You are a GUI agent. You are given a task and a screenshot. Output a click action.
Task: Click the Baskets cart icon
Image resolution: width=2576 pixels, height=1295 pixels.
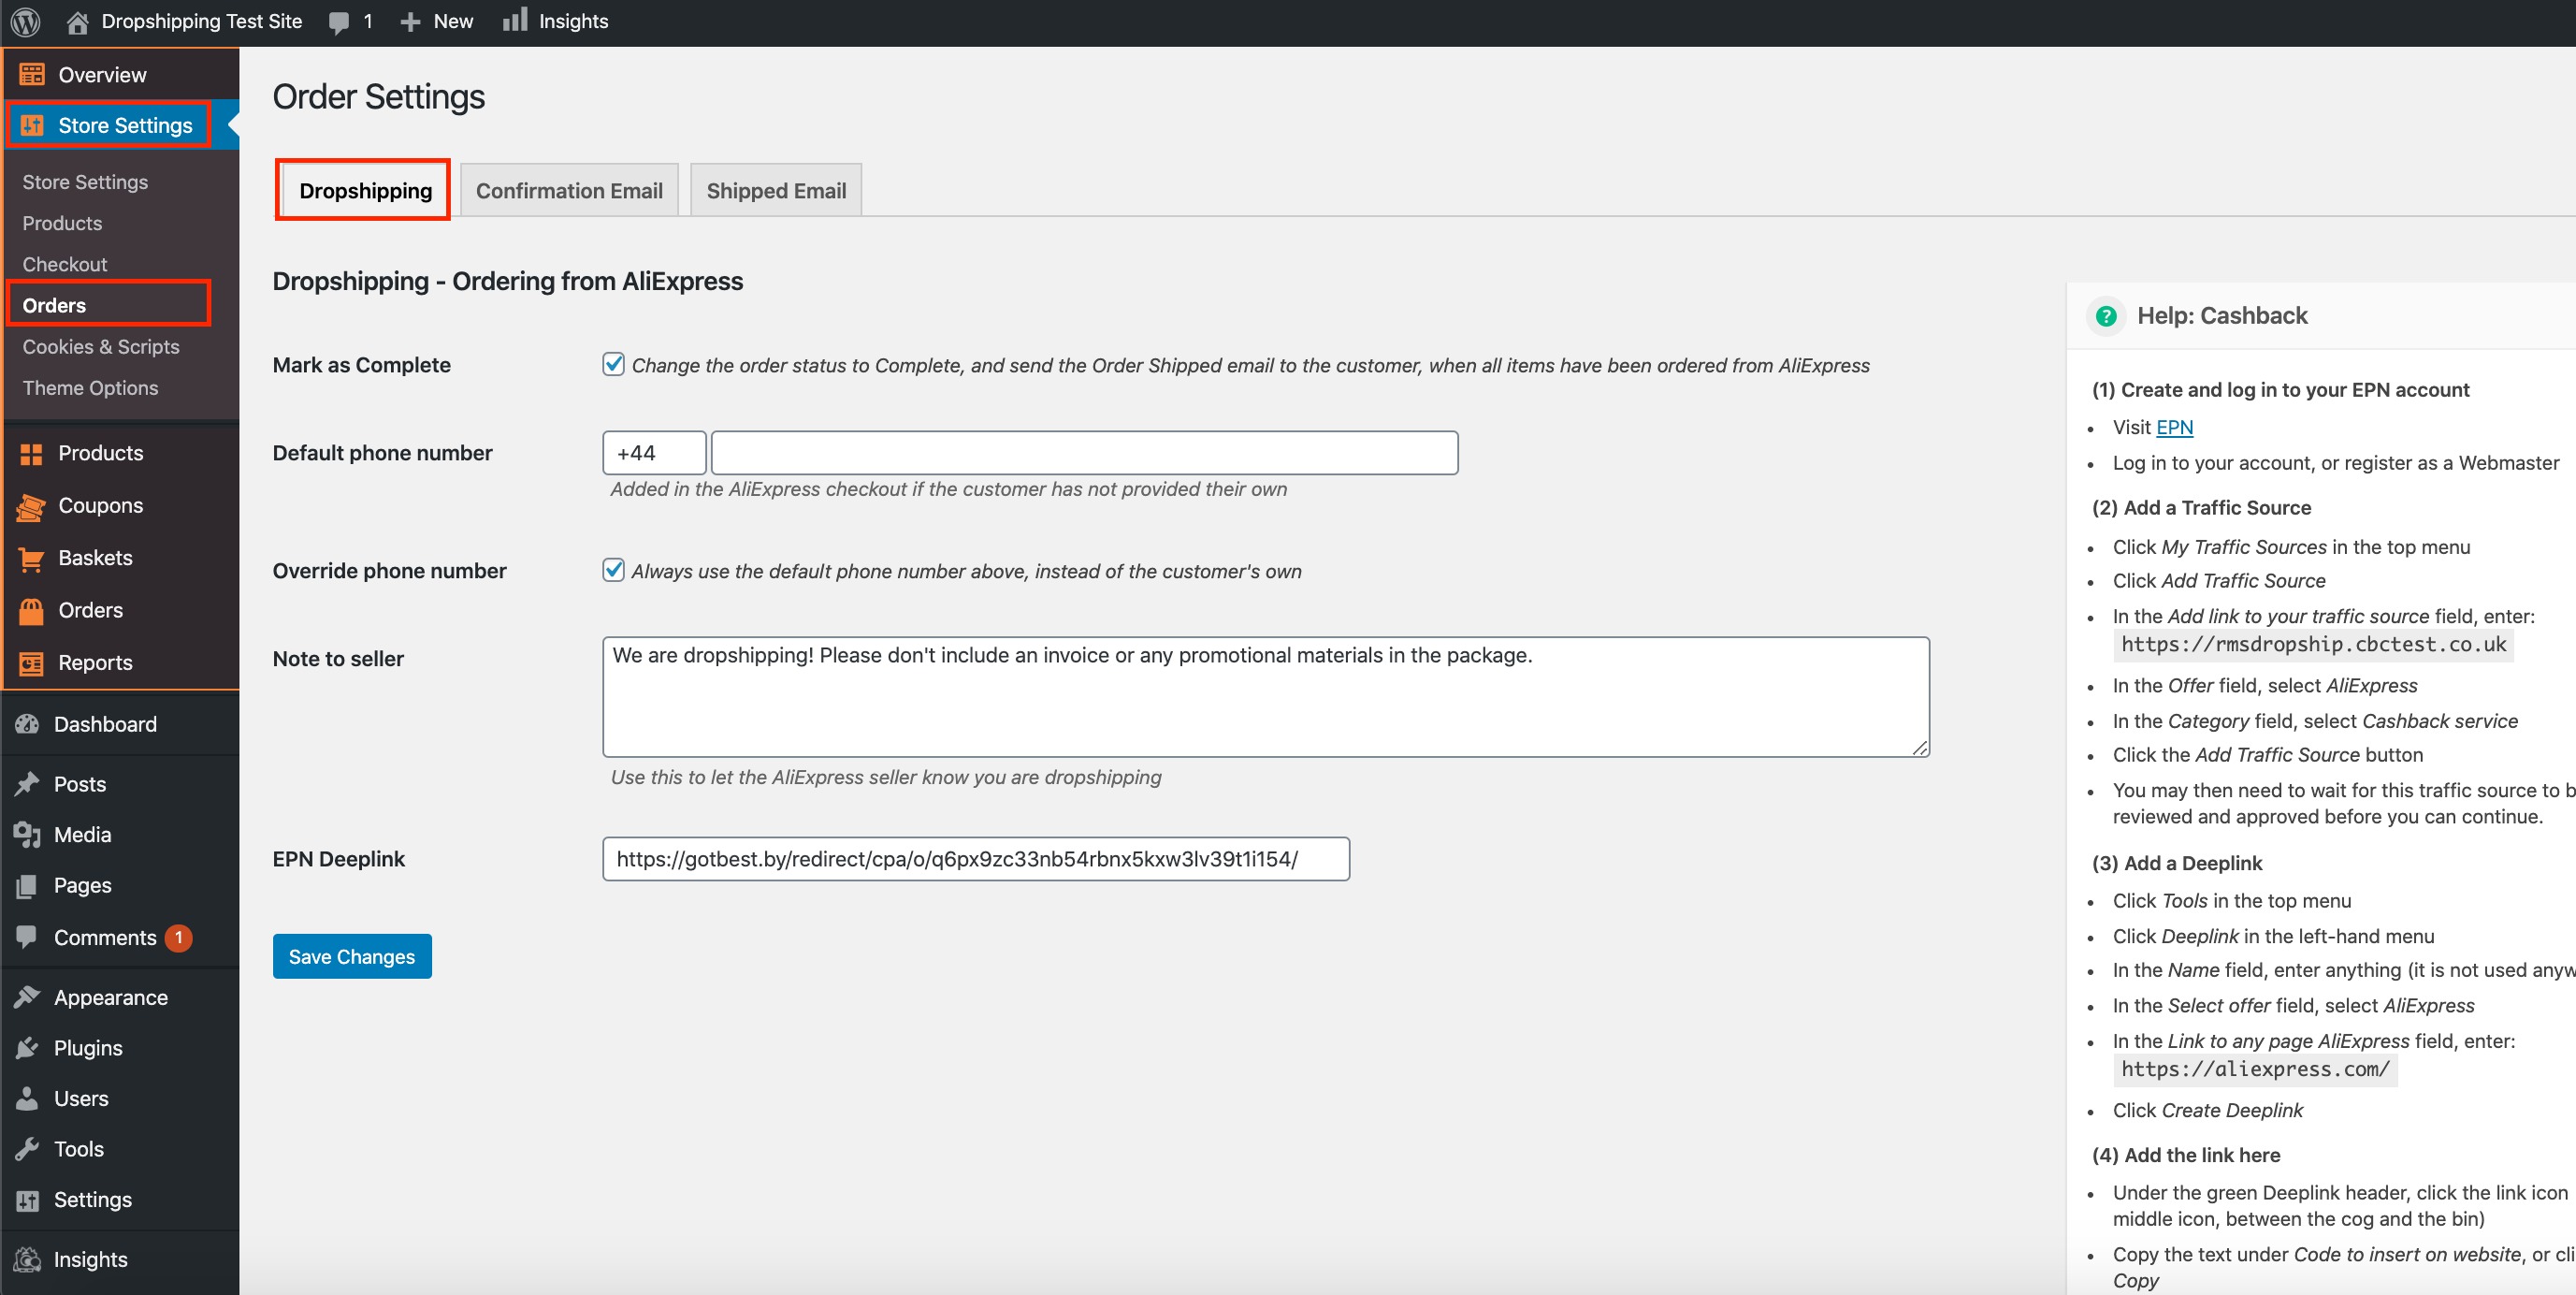(x=31, y=558)
